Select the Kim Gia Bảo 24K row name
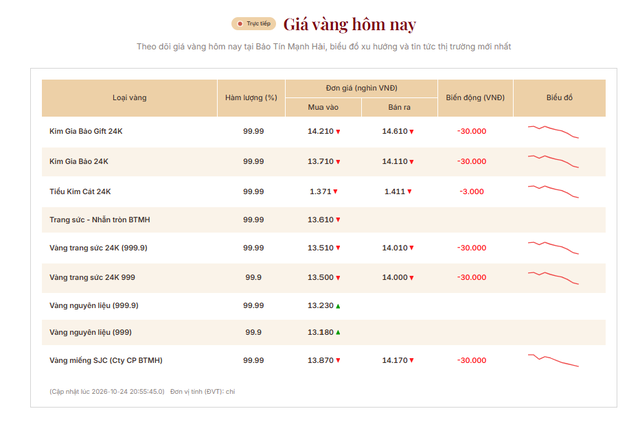Screen dimensions: 640x435 click(79, 162)
